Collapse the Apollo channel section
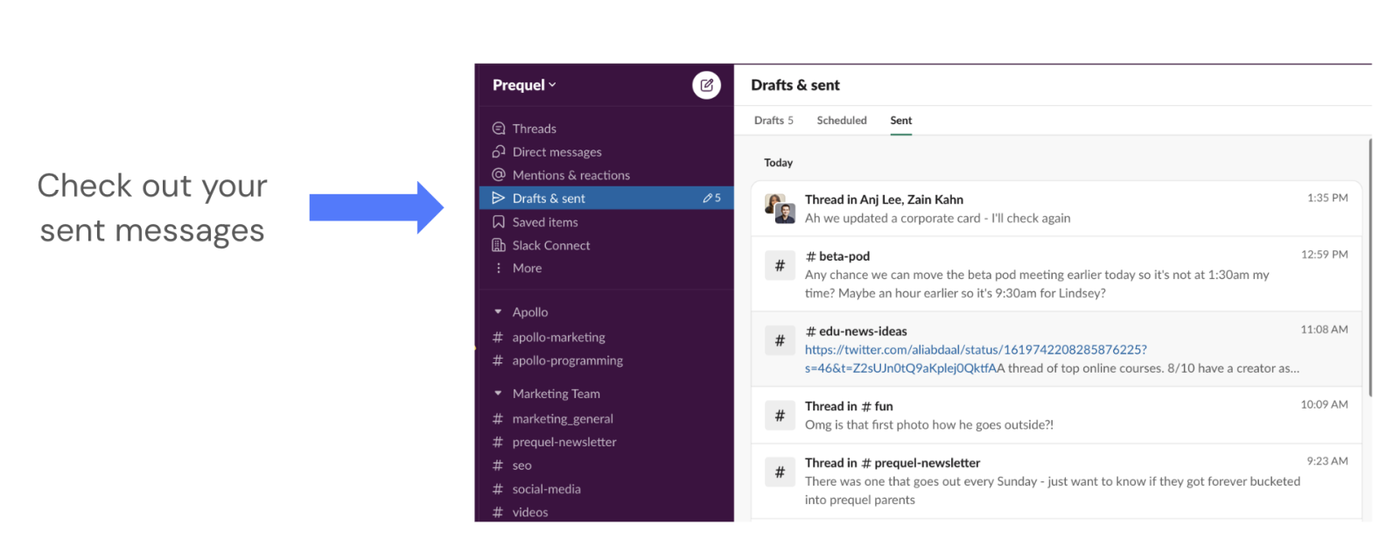The width and height of the screenshot is (1400, 539). [498, 312]
